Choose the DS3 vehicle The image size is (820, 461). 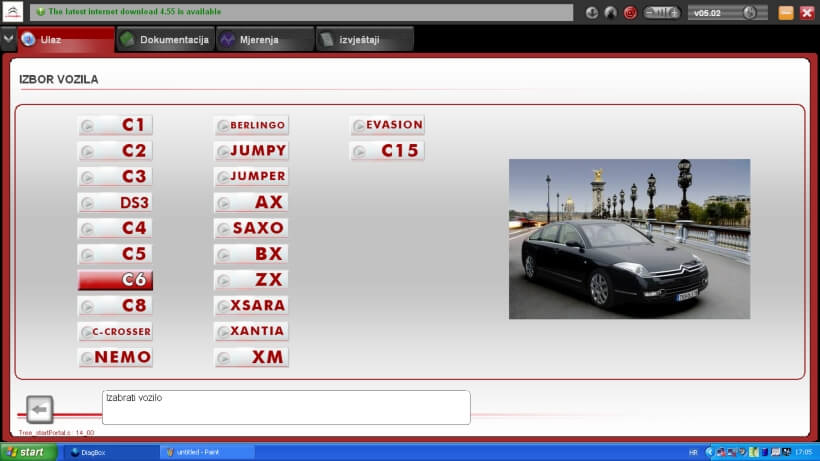116,203
